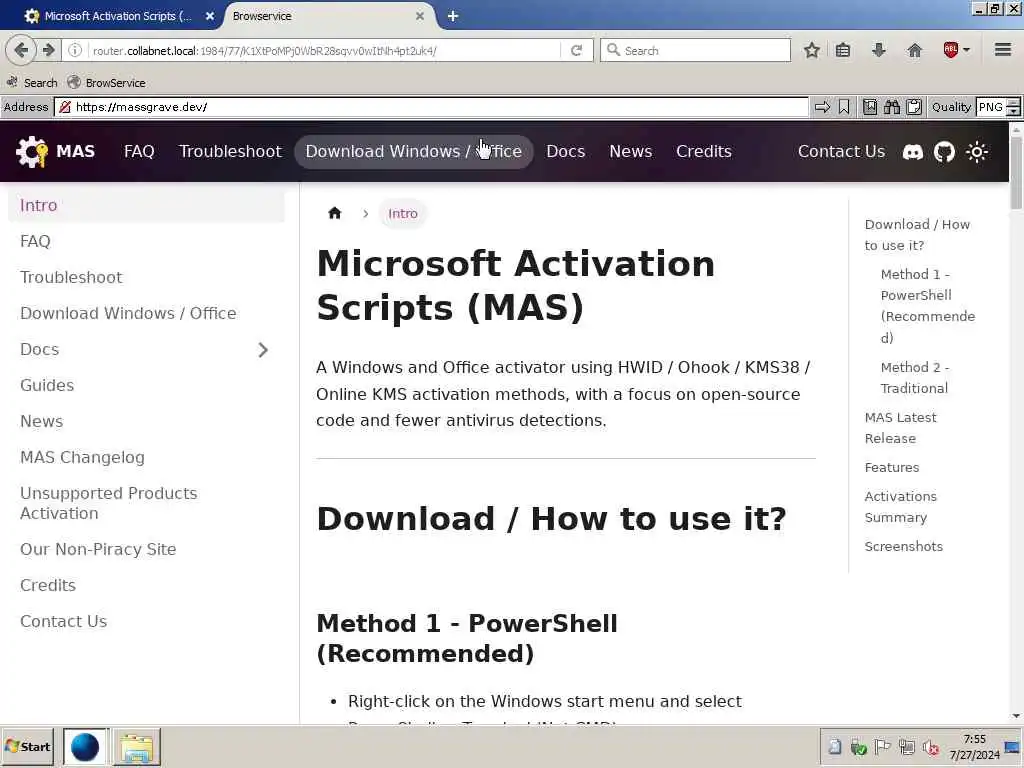Click Contact Us in the header
The height and width of the screenshot is (768, 1024).
pyautogui.click(x=841, y=152)
